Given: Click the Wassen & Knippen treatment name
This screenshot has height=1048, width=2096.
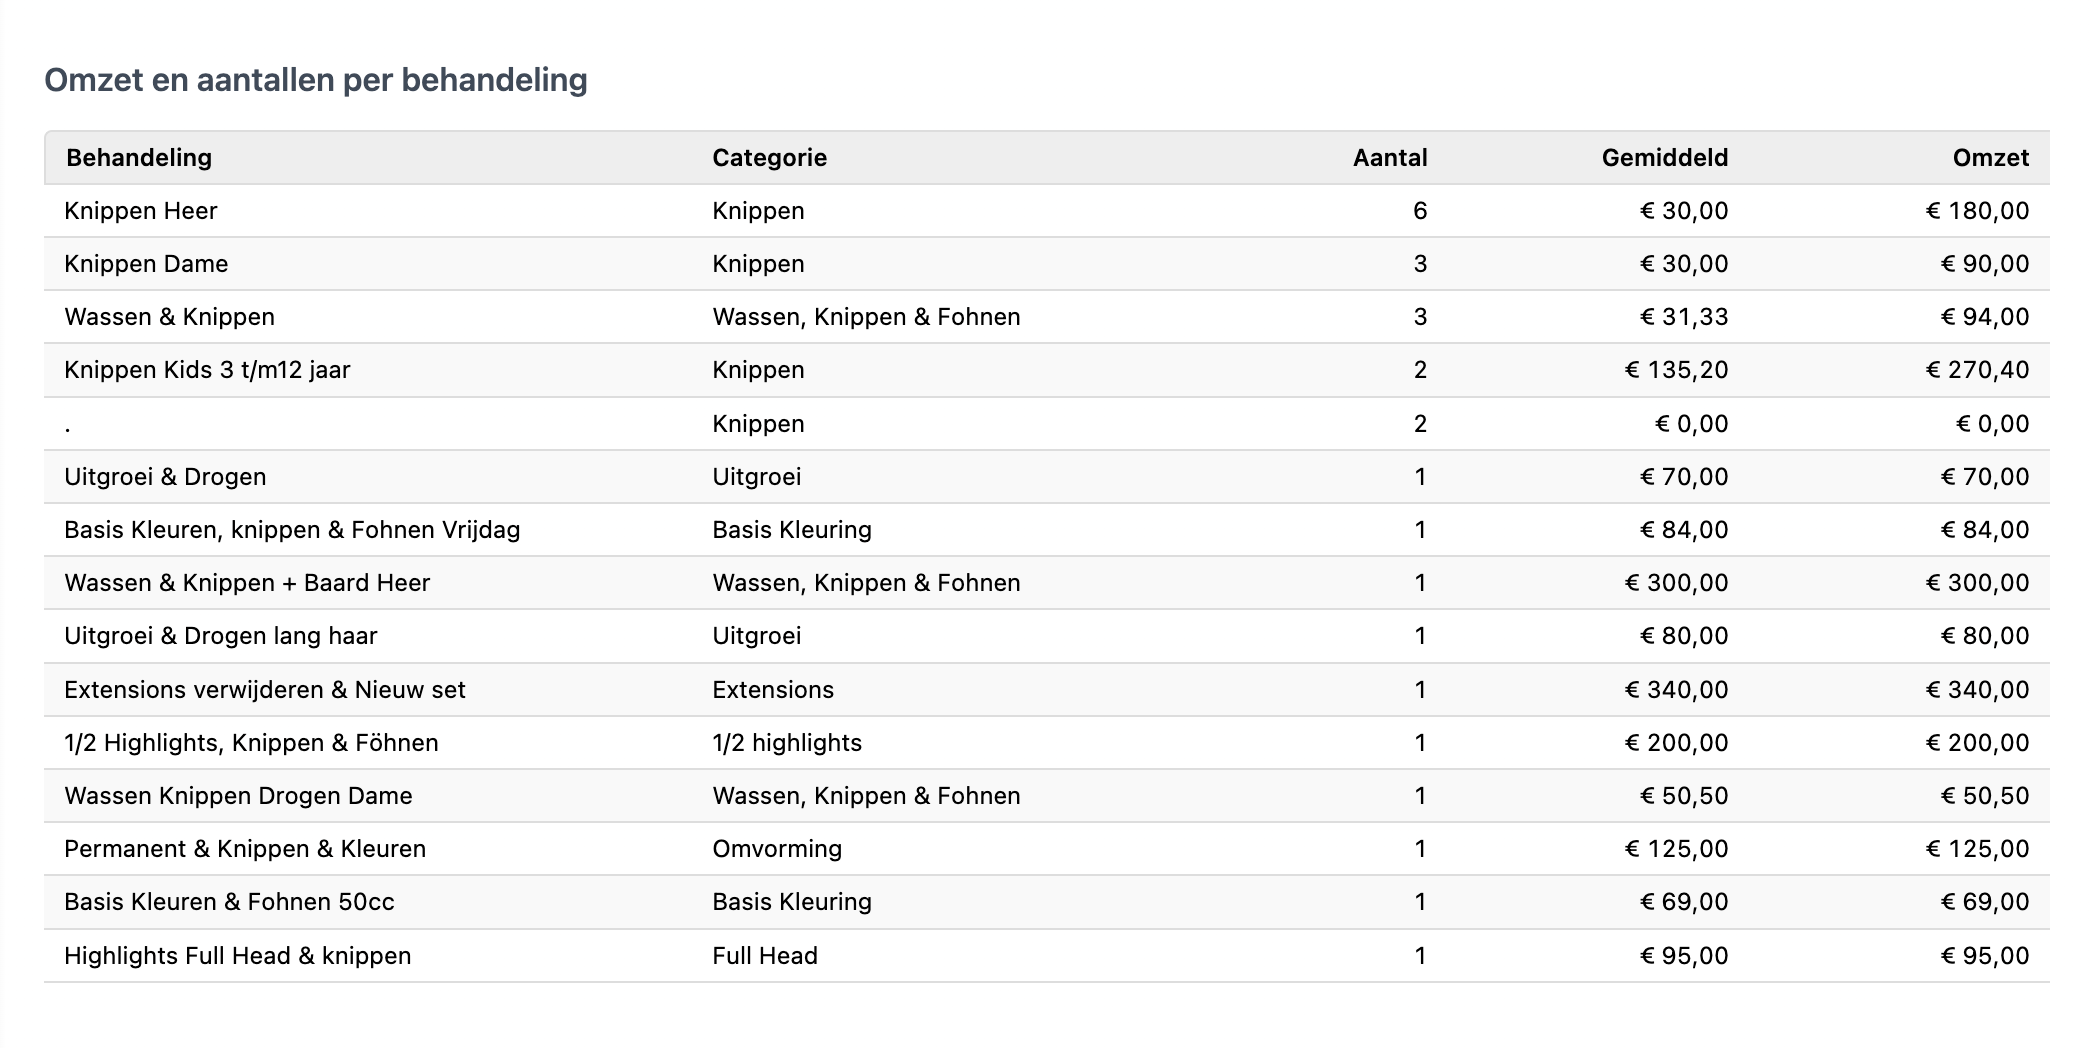Looking at the screenshot, I should pyautogui.click(x=169, y=317).
